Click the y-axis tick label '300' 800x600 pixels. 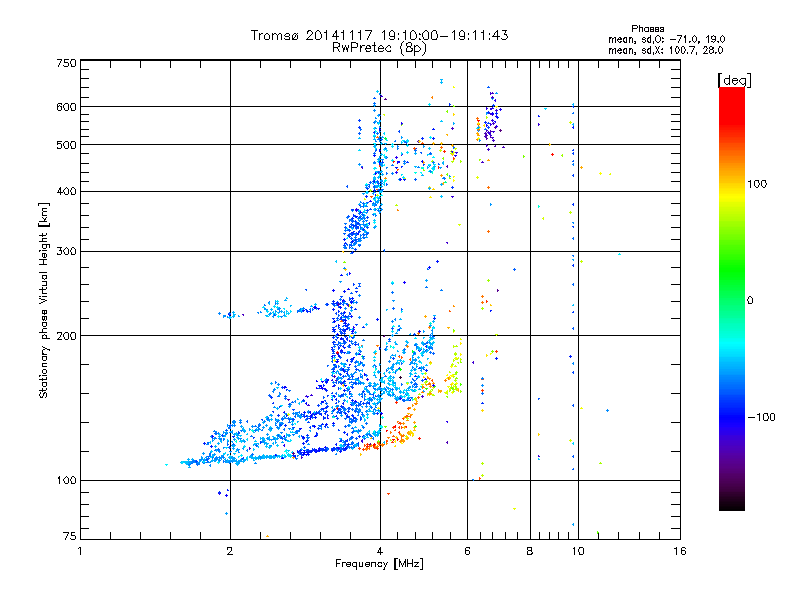tap(66, 252)
